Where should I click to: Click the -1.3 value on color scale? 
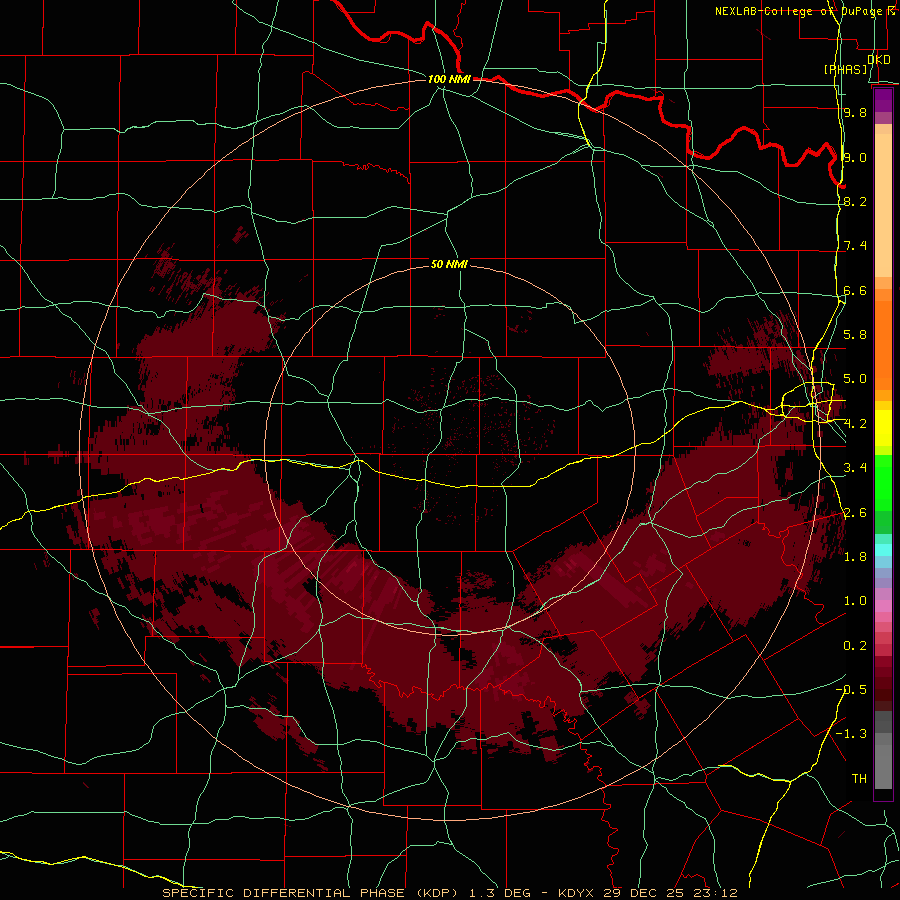click(x=851, y=734)
